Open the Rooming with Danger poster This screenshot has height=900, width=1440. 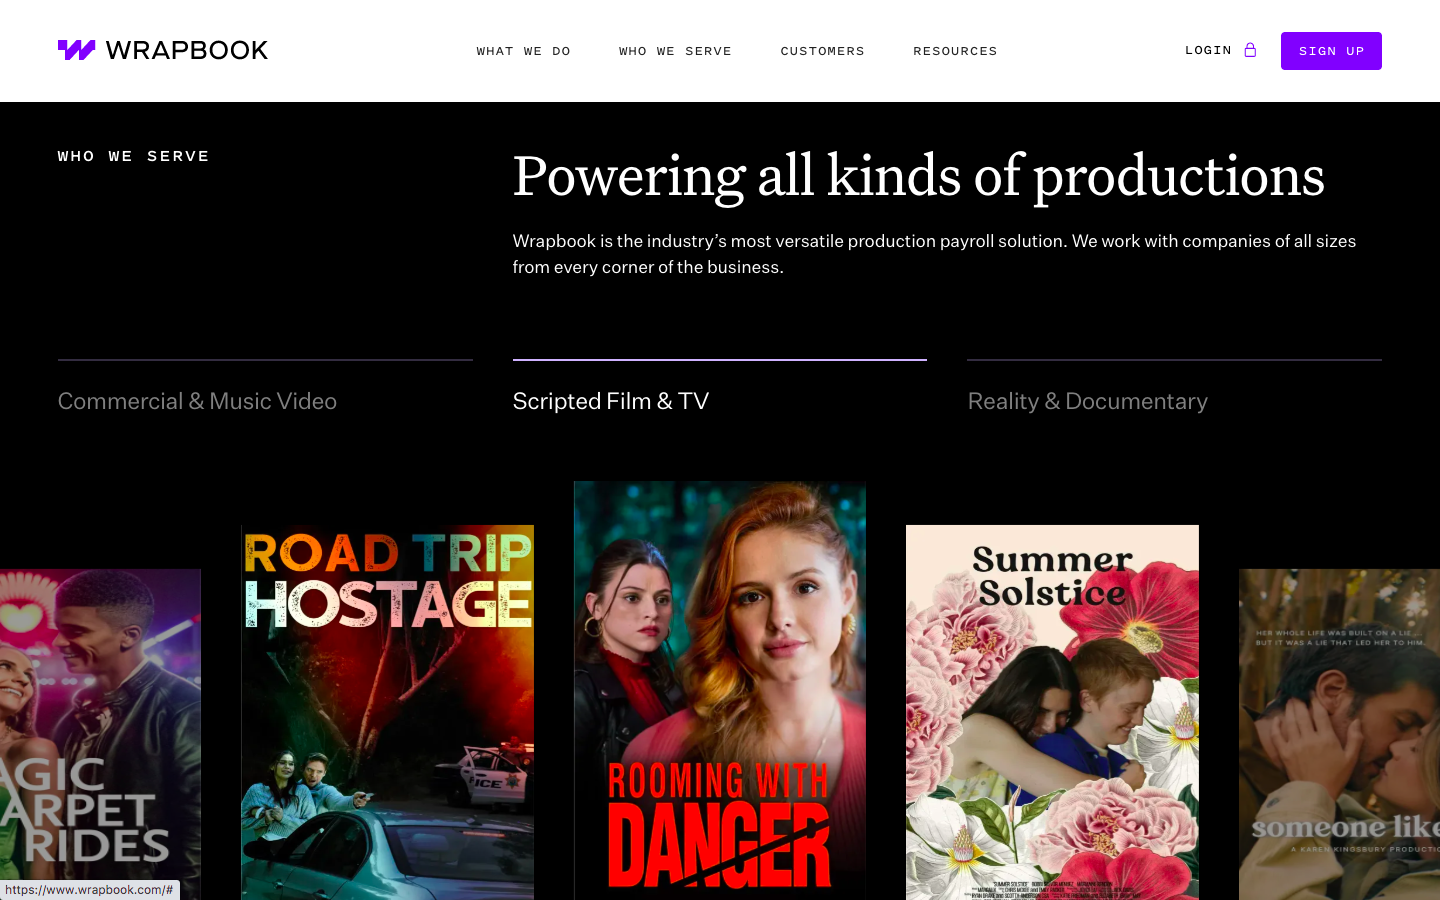[720, 690]
